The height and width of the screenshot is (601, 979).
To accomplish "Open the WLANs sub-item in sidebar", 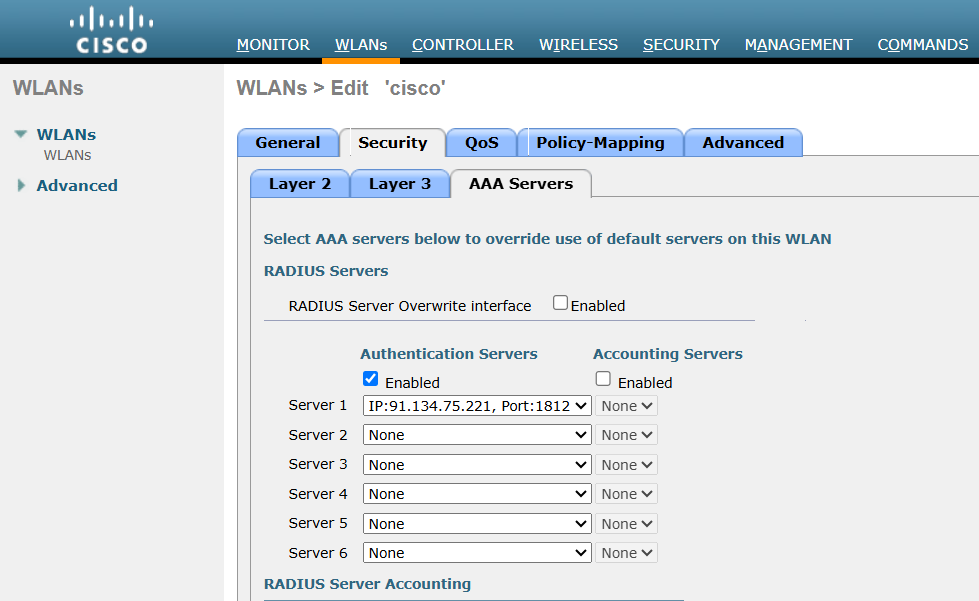I will [x=67, y=155].
